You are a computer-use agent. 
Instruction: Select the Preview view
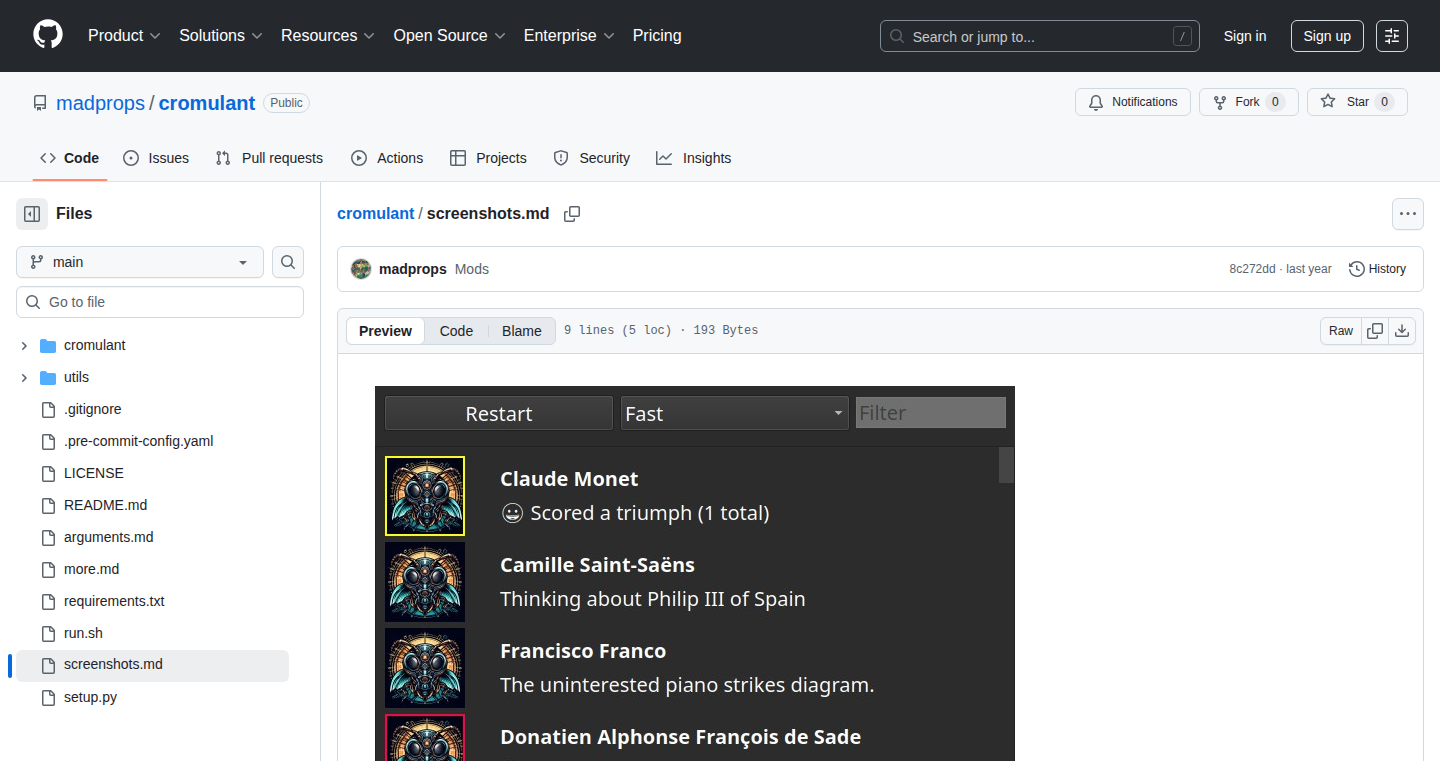[386, 331]
